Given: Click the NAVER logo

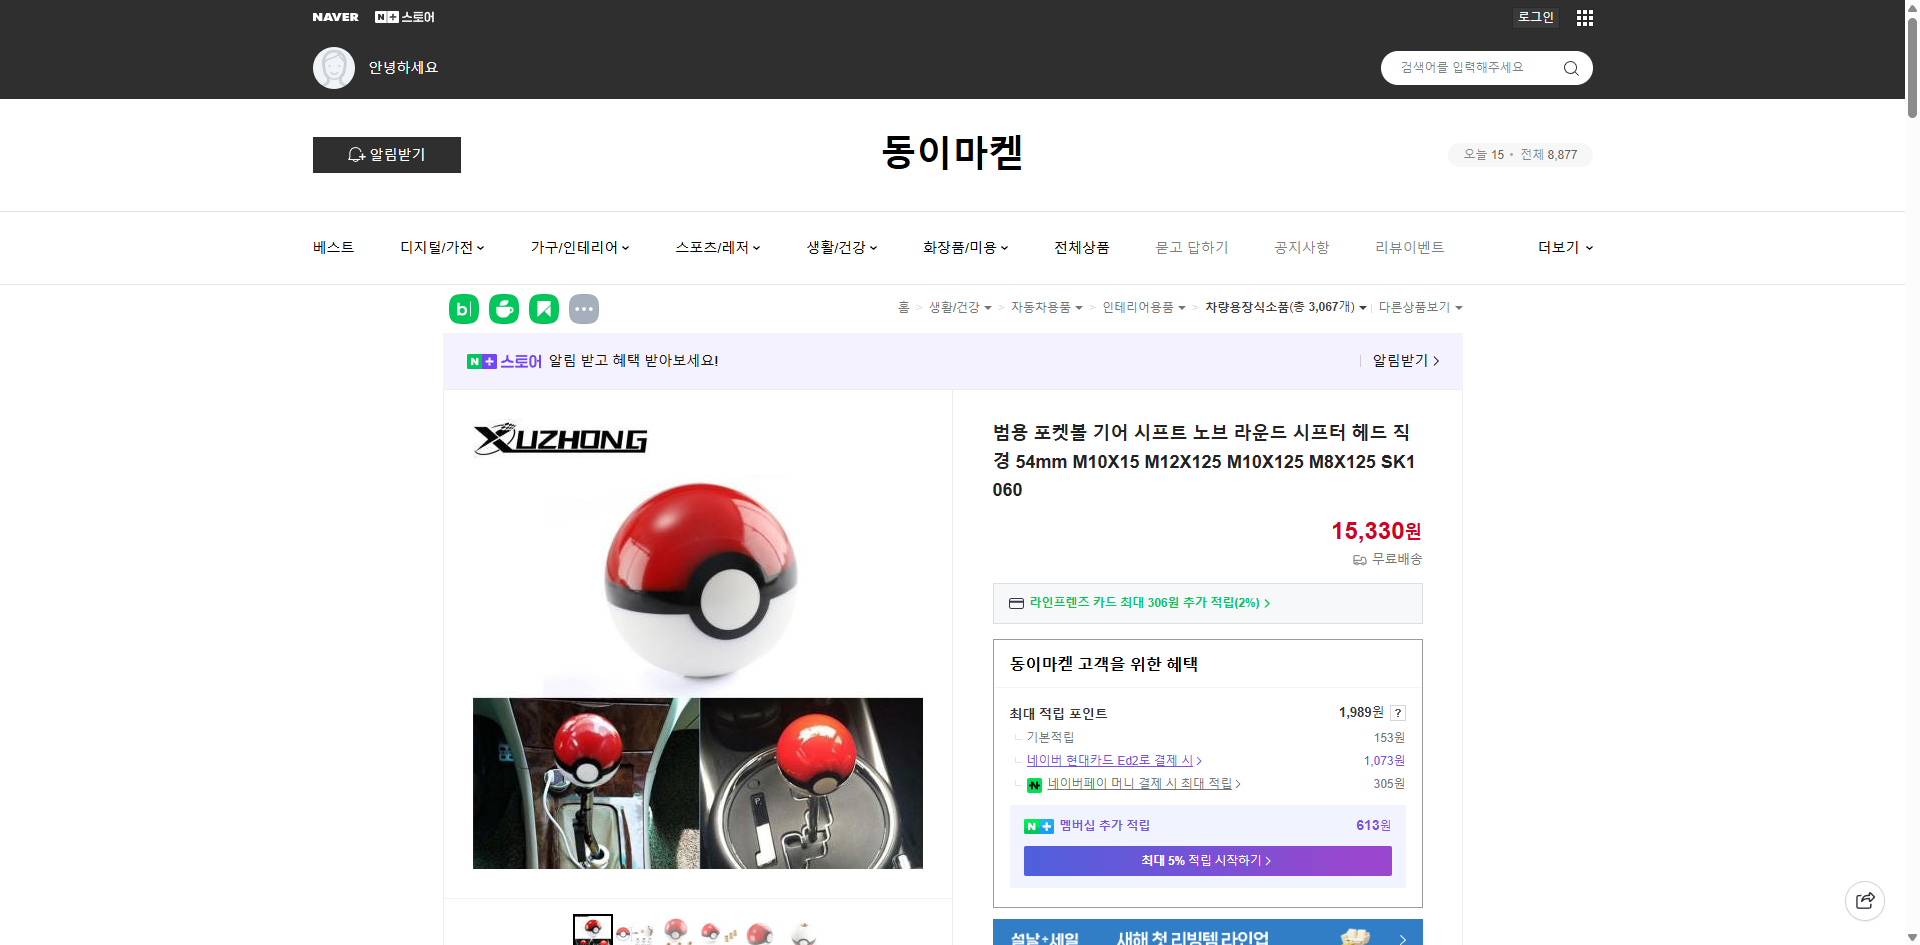Looking at the screenshot, I should tap(335, 17).
